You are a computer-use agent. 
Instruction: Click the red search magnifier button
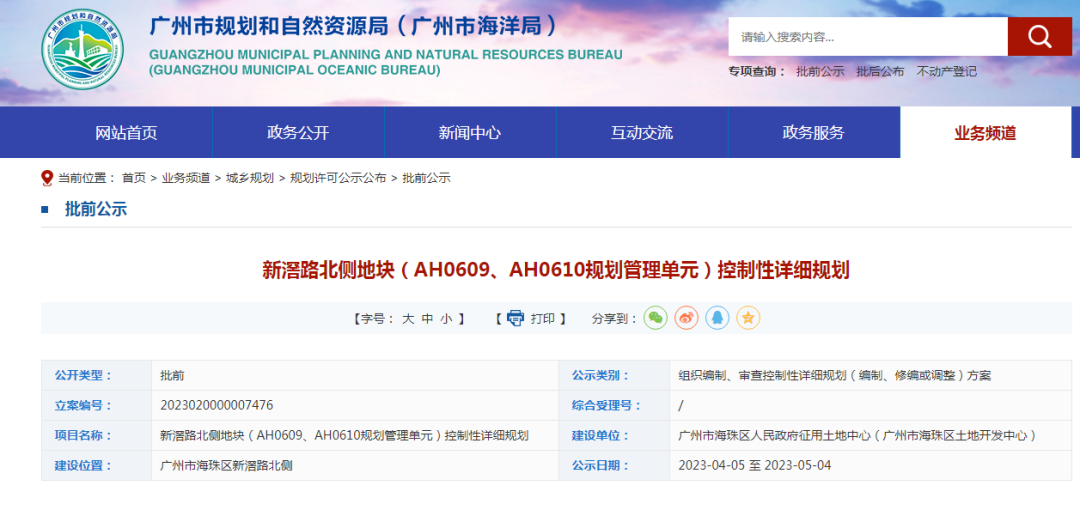[1039, 37]
